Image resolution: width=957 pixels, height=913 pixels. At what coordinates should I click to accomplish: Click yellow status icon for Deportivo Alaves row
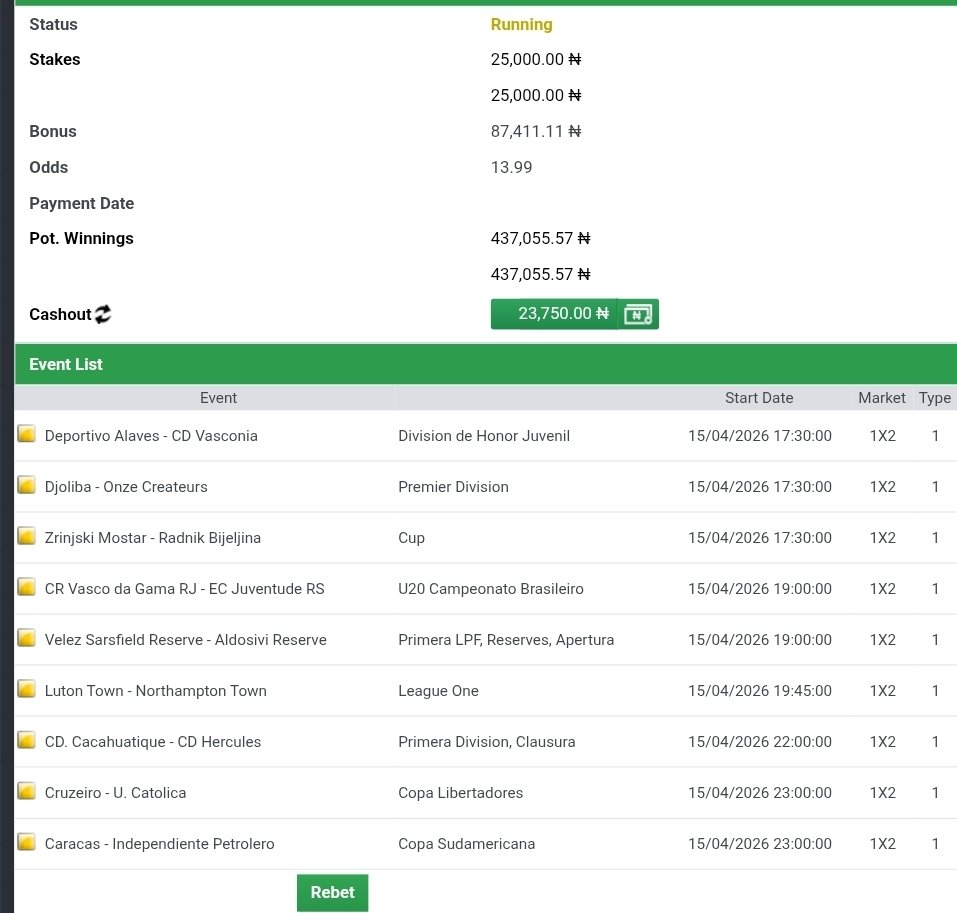click(x=26, y=434)
